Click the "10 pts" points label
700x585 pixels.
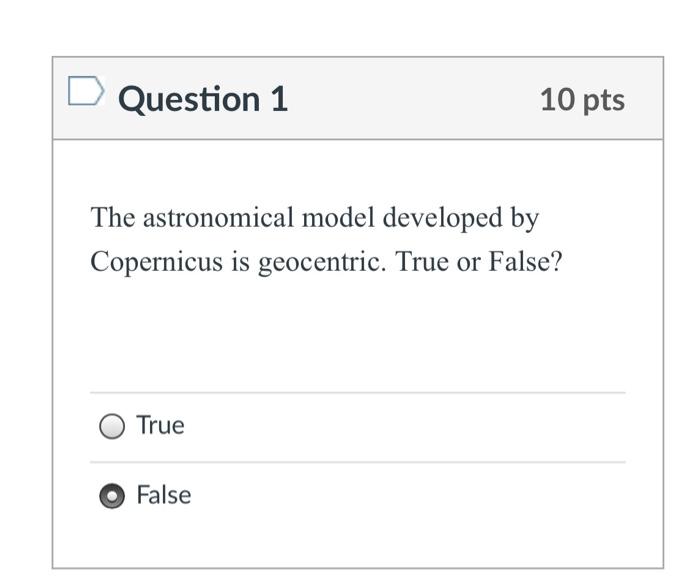[582, 99]
